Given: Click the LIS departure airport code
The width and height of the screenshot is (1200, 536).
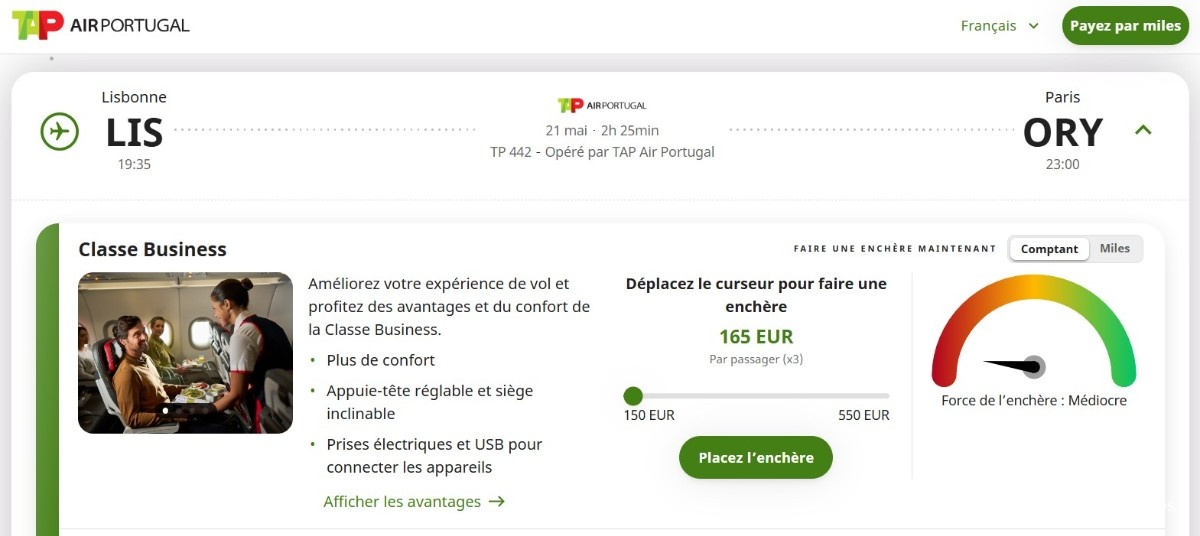Looking at the screenshot, I should tap(134, 132).
